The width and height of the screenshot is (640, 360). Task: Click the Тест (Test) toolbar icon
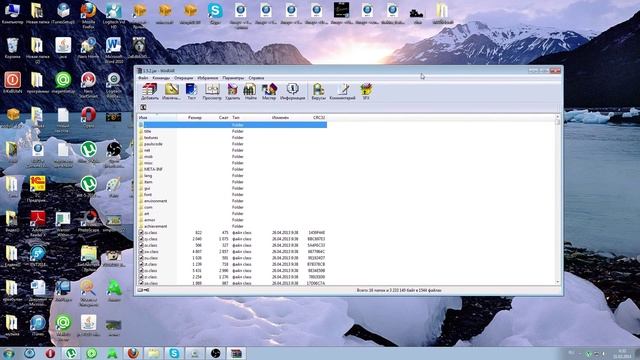click(191, 91)
